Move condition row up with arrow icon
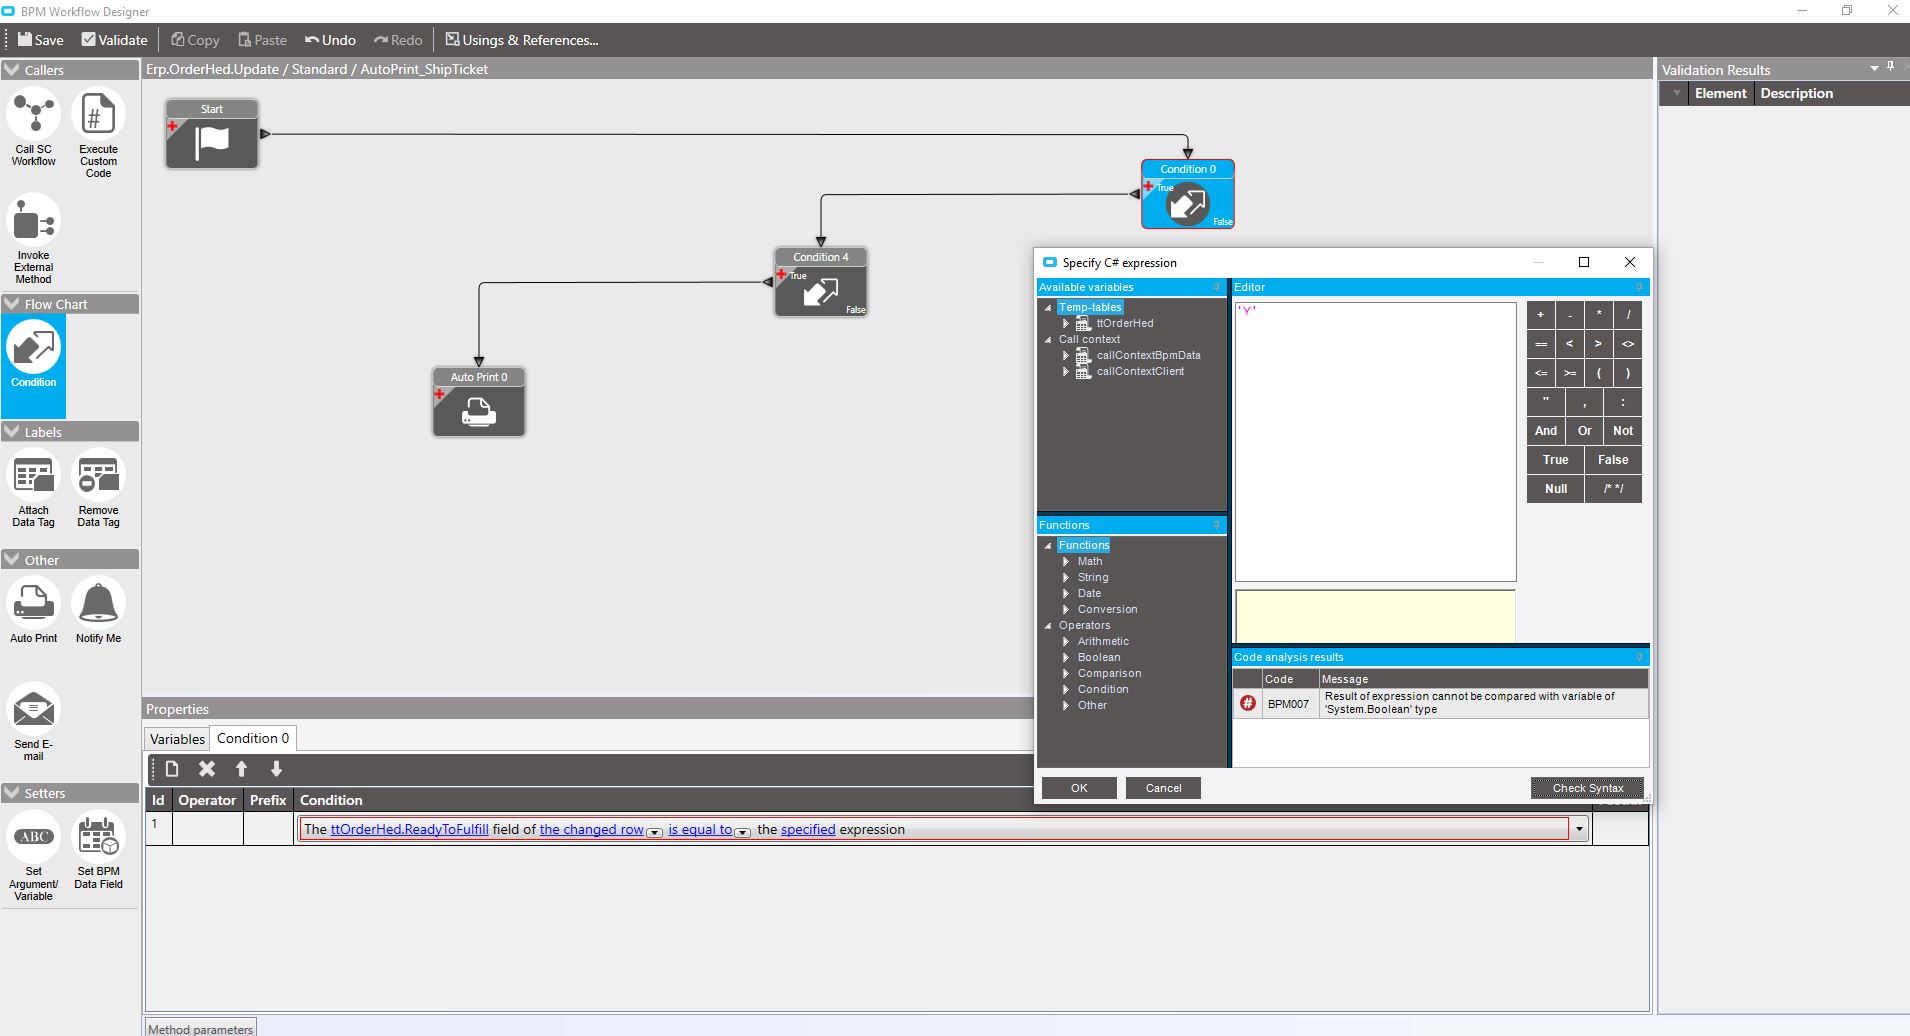Image resolution: width=1910 pixels, height=1036 pixels. 241,769
